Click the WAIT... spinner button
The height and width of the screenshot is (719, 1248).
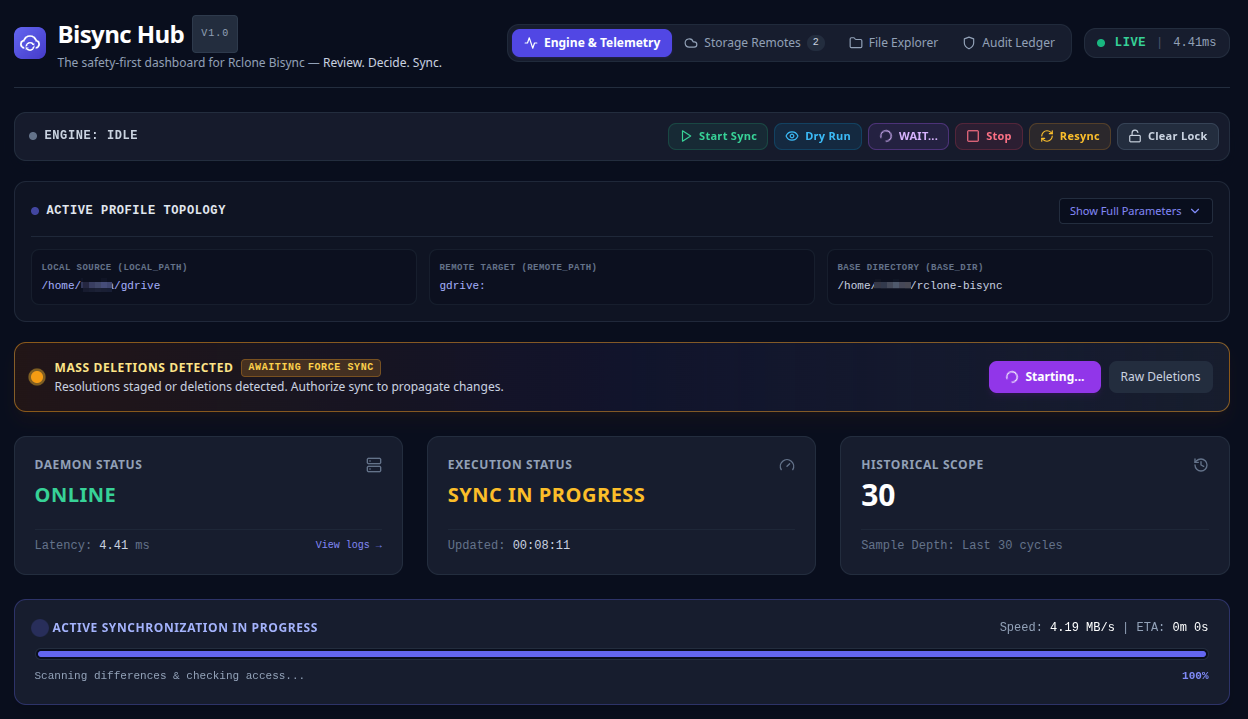tap(908, 136)
